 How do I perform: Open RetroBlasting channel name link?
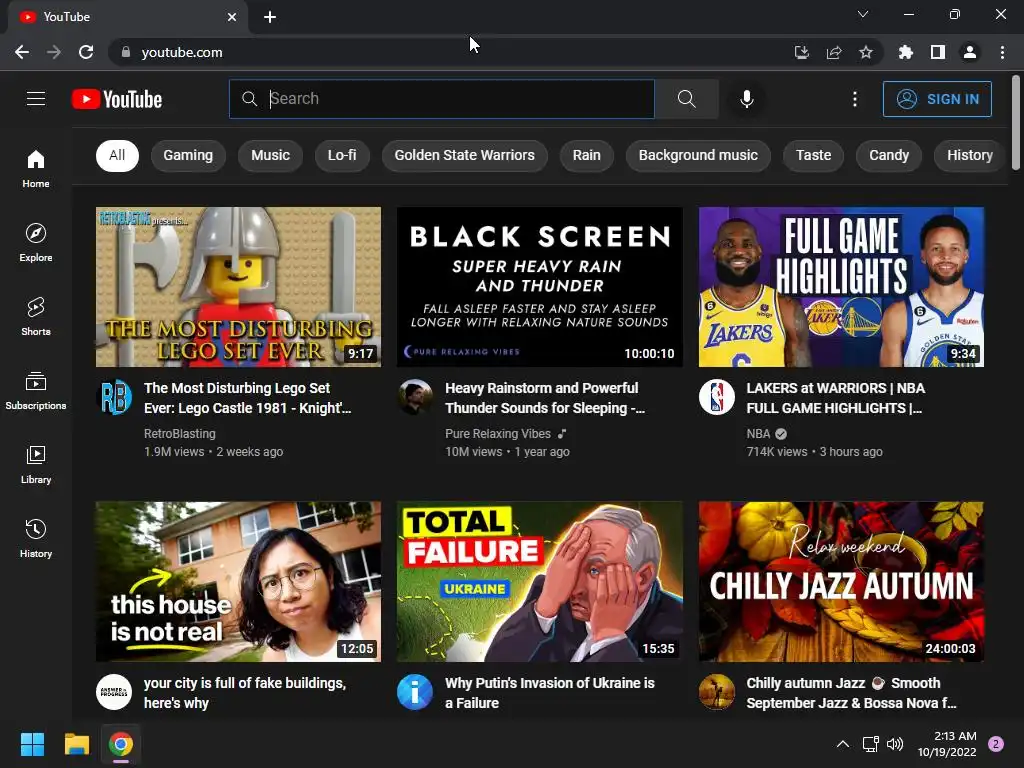[x=180, y=434]
